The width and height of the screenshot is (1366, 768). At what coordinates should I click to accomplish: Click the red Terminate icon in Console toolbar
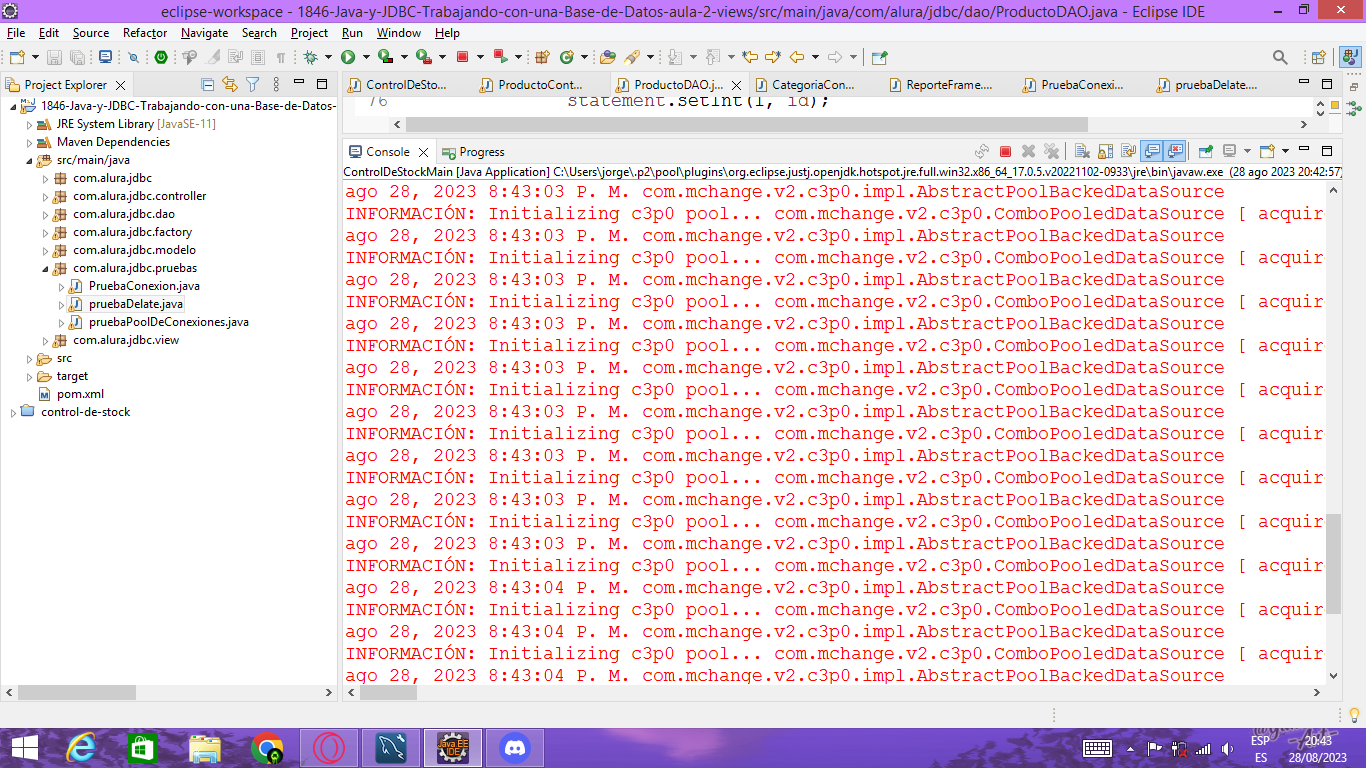click(x=1005, y=152)
